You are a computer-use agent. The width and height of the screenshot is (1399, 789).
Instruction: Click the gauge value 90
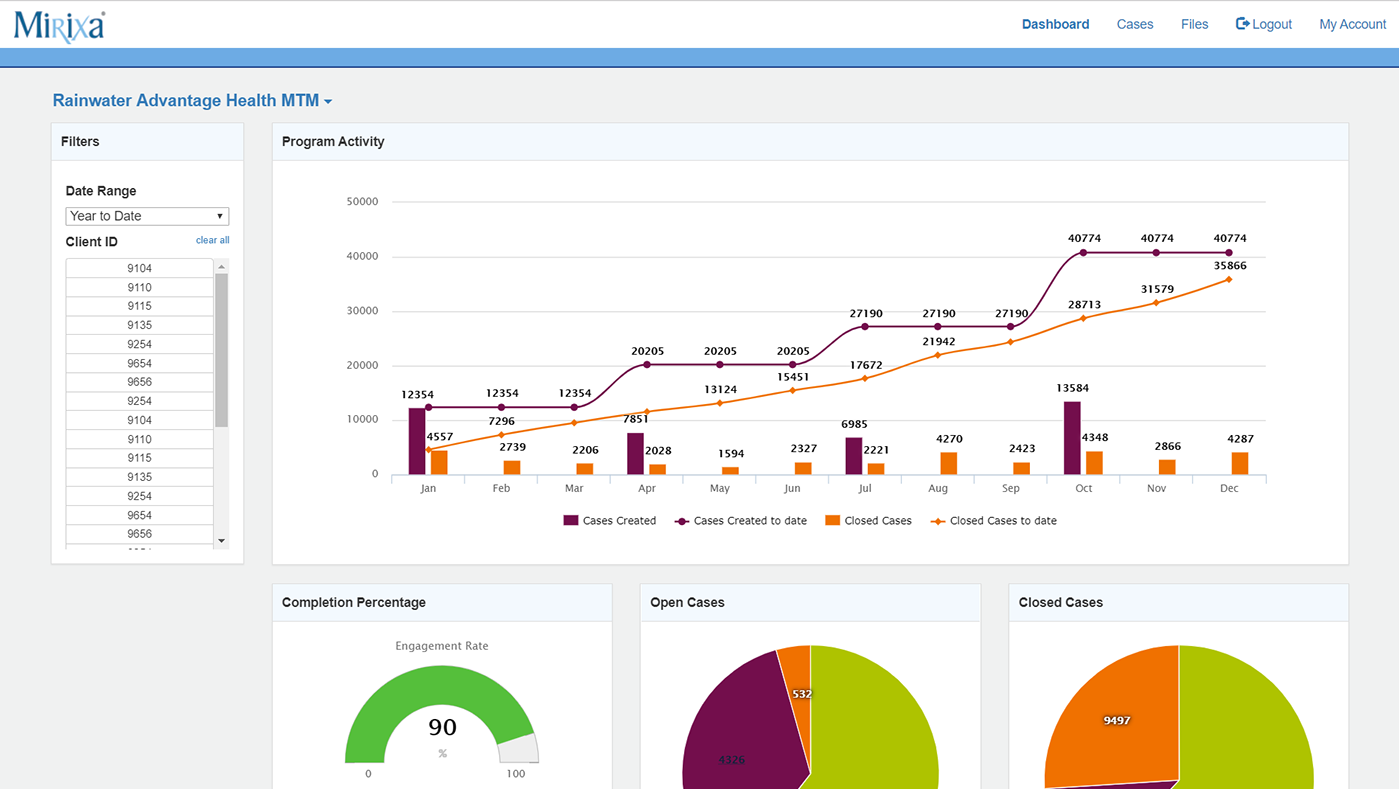(x=442, y=727)
